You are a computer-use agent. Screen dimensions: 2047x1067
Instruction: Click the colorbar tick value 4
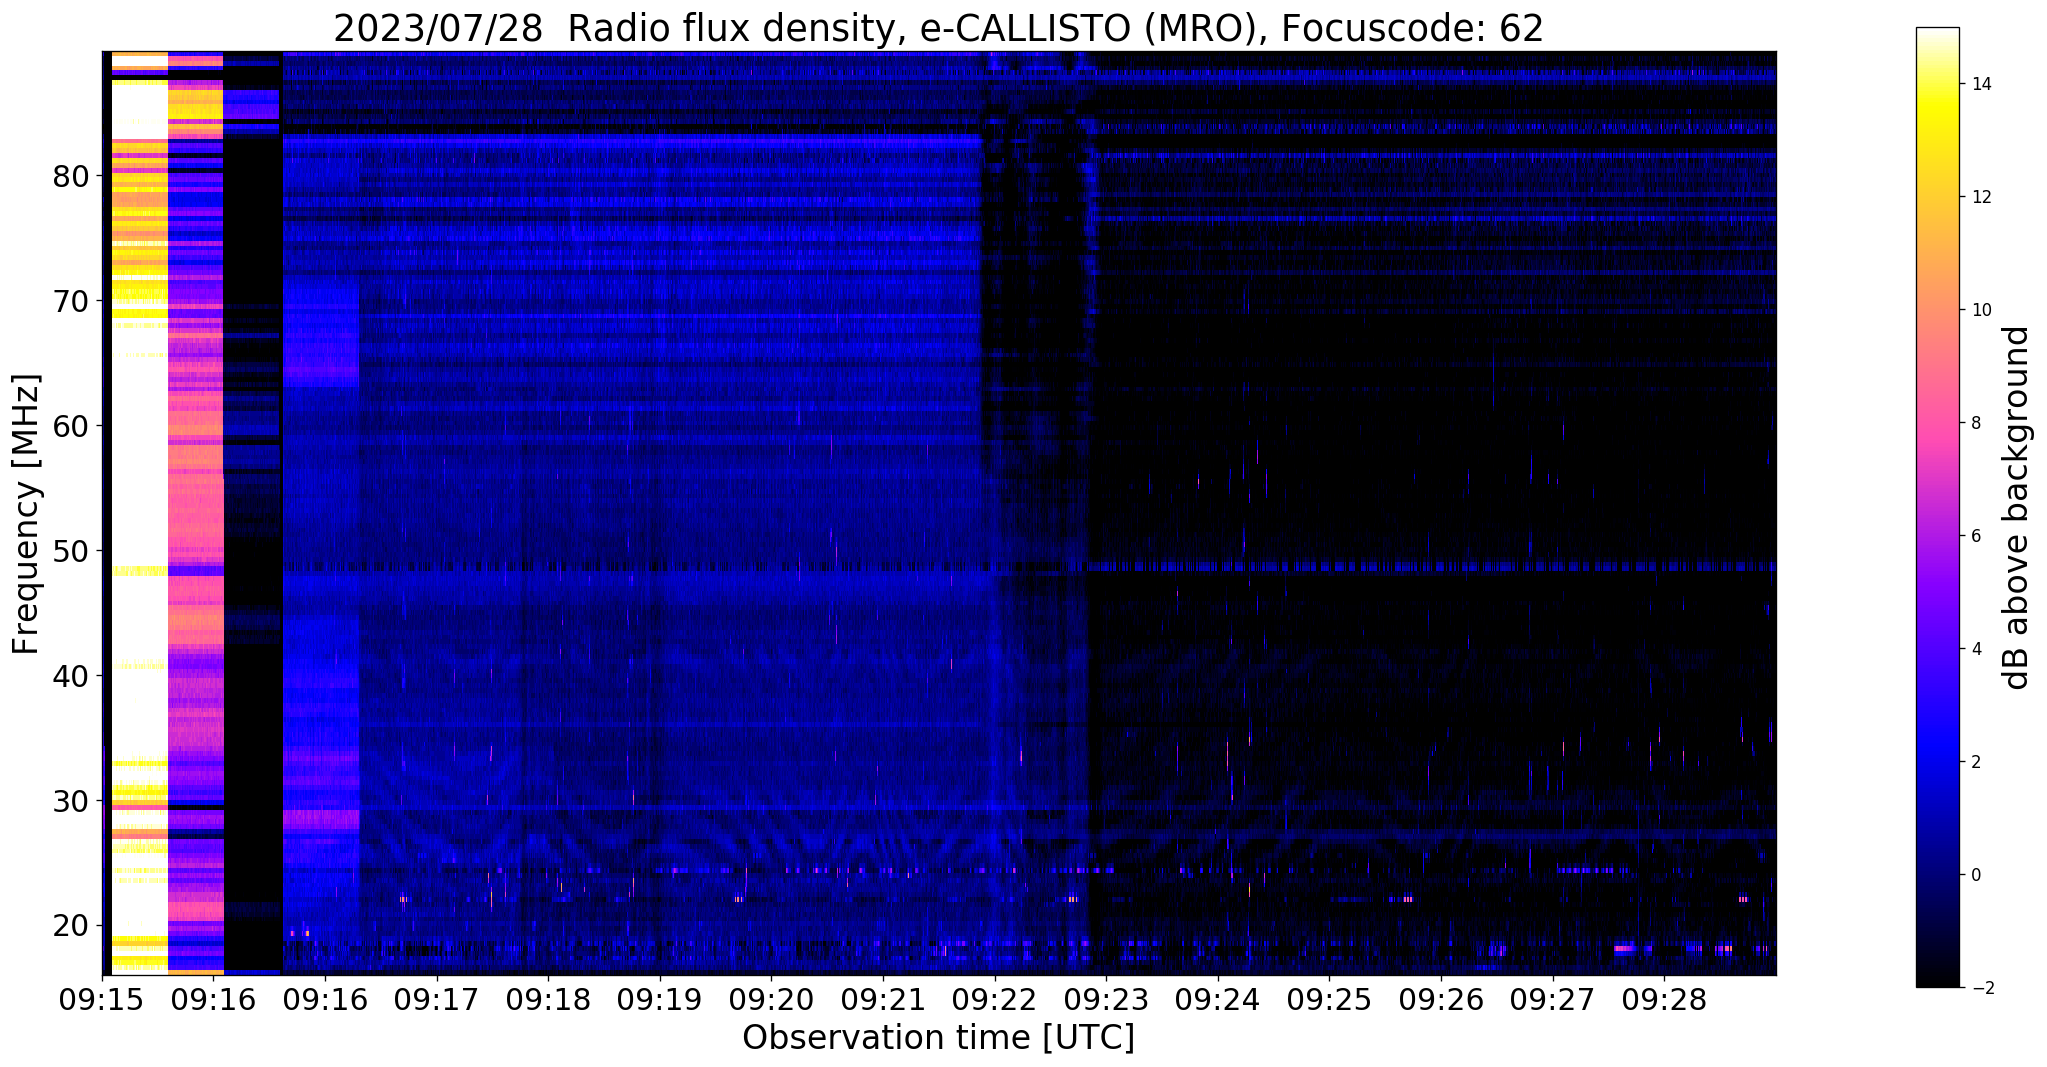click(x=1975, y=649)
